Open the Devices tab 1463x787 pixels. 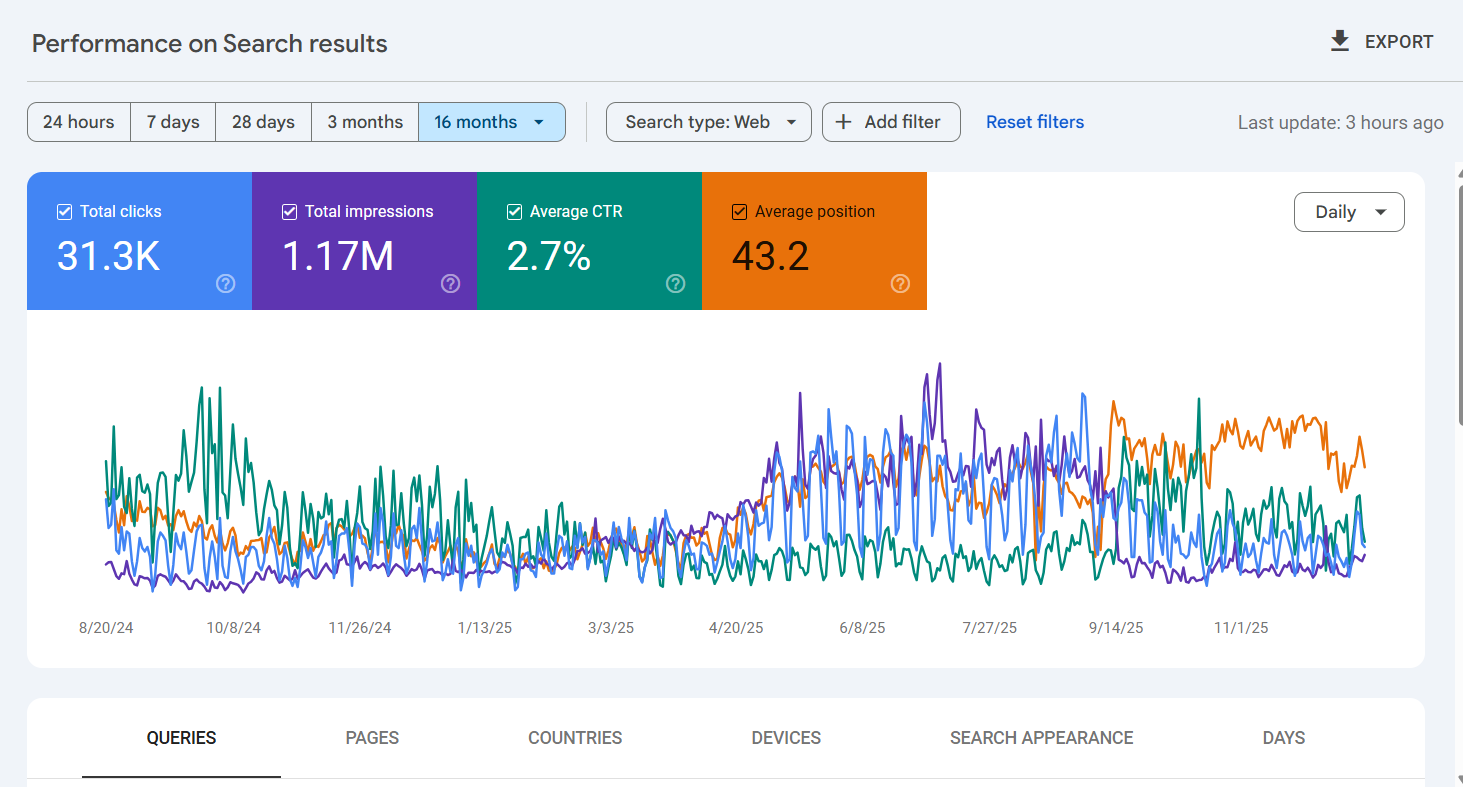click(786, 737)
